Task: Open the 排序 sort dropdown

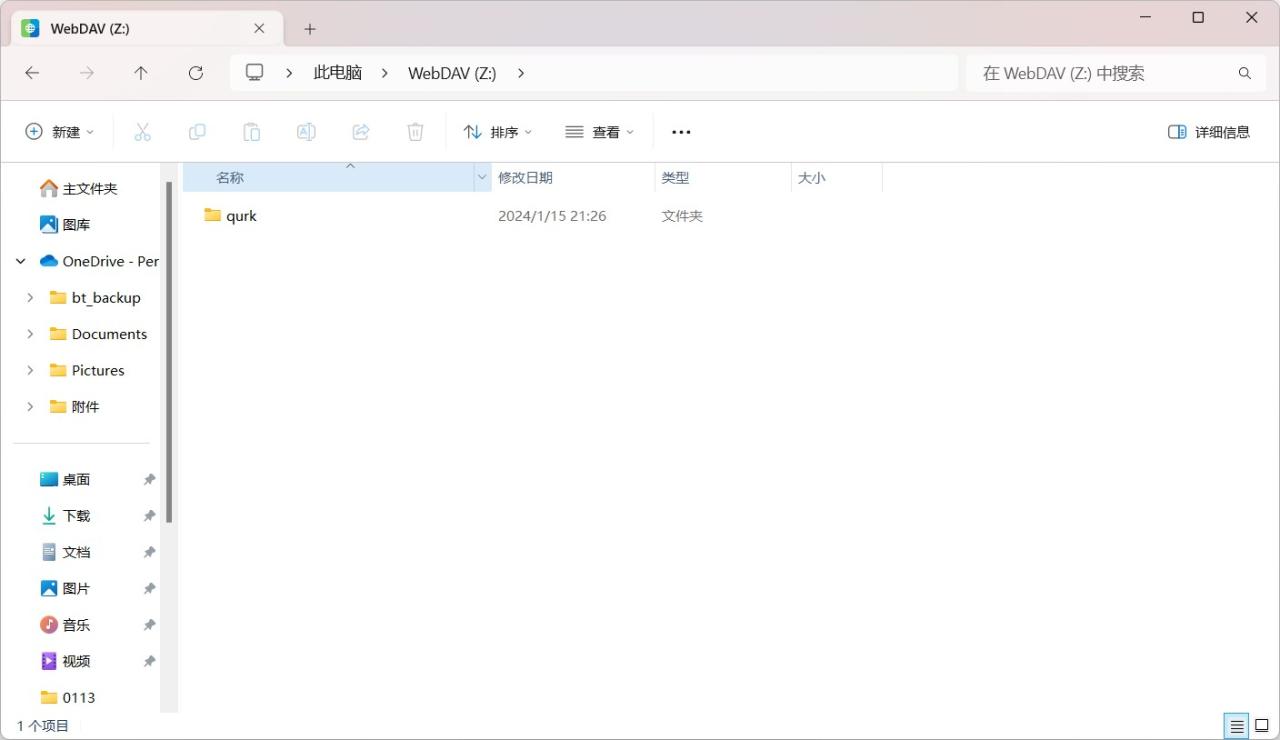Action: coord(498,132)
